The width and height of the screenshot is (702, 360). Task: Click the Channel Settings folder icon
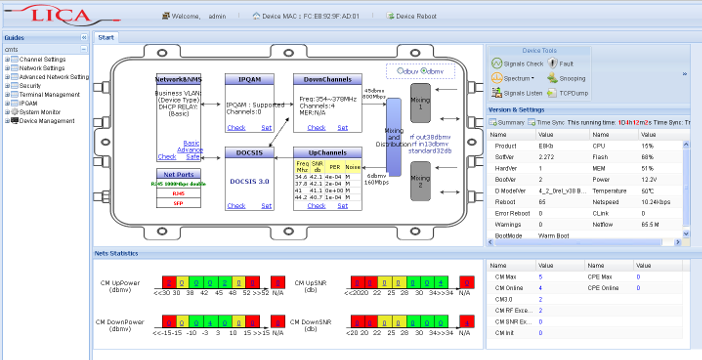(x=15, y=59)
